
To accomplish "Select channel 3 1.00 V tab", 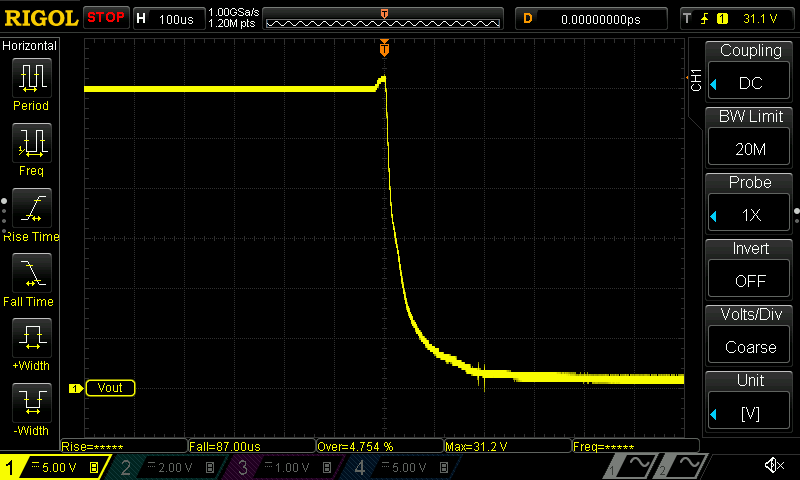I will coord(286,467).
